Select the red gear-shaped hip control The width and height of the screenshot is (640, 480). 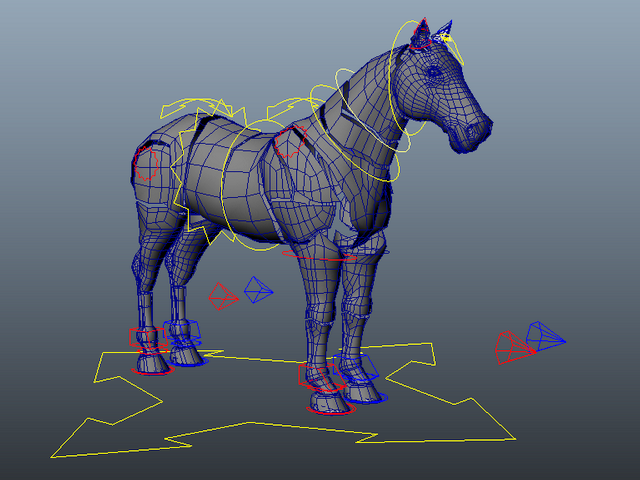tap(147, 164)
